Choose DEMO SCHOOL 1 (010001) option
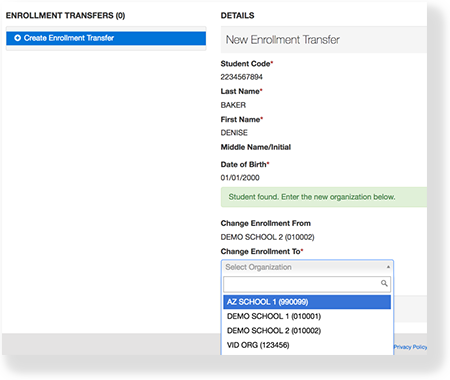Viewport: 450px width, 380px height. [307, 316]
